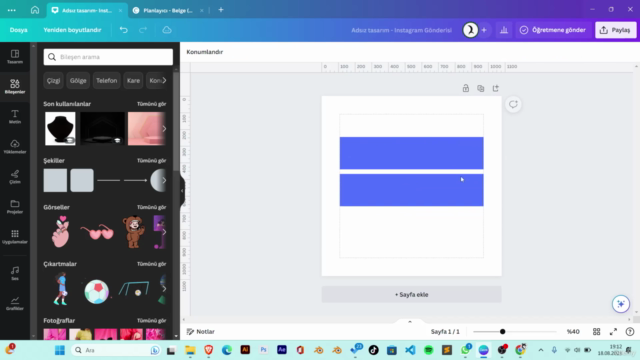Pick the black necklace bust thumbnail

pos(60,129)
